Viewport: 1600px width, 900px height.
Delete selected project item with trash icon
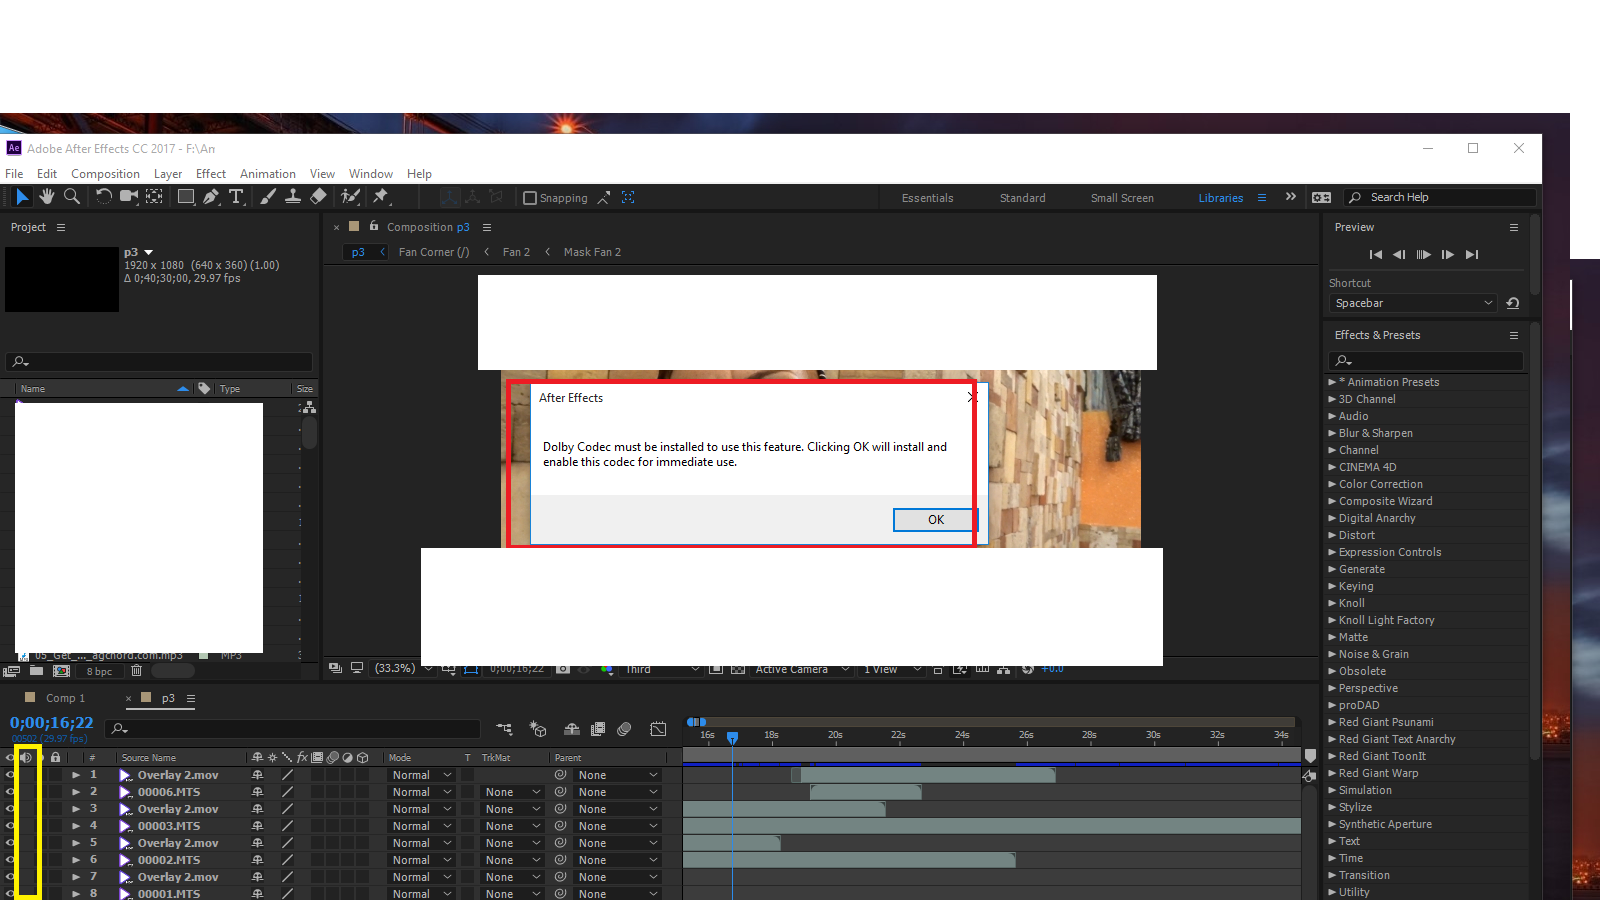pyautogui.click(x=137, y=671)
